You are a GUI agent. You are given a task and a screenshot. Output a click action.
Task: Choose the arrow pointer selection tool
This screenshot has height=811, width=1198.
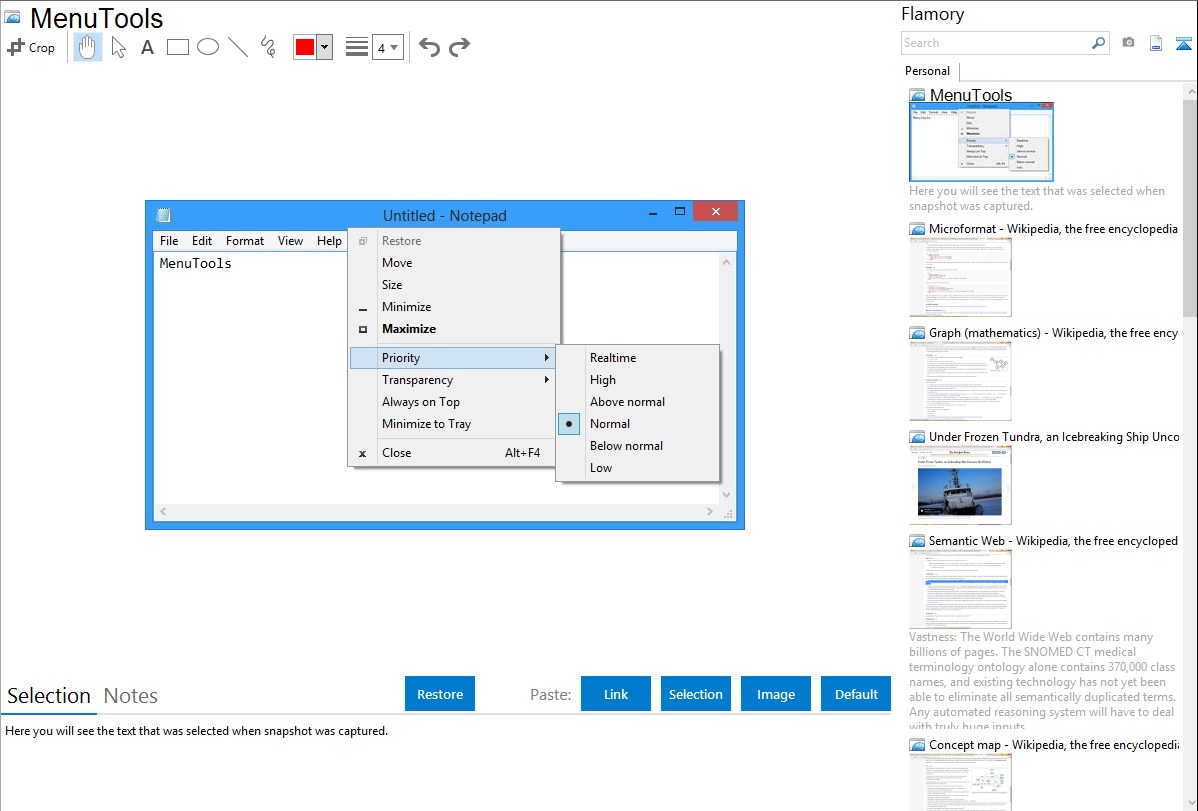(x=118, y=47)
